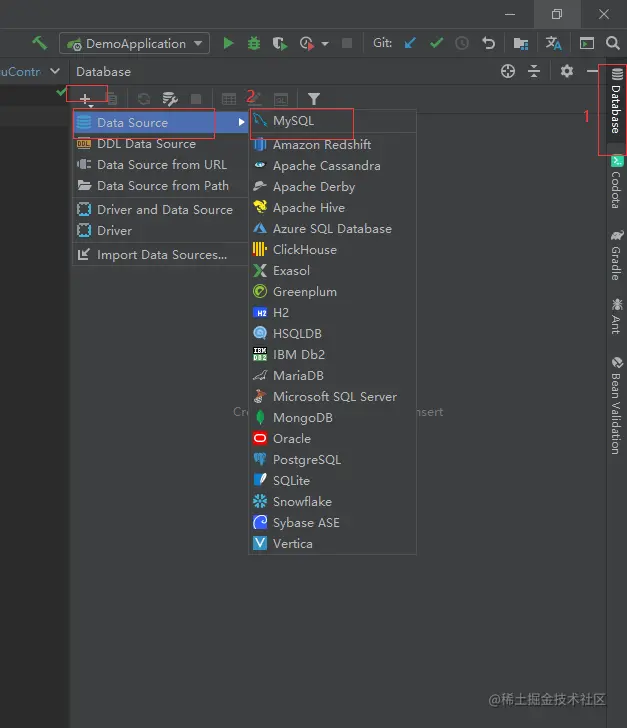
Task: Click the Search Everywhere magnifier icon
Action: pyautogui.click(x=613, y=43)
